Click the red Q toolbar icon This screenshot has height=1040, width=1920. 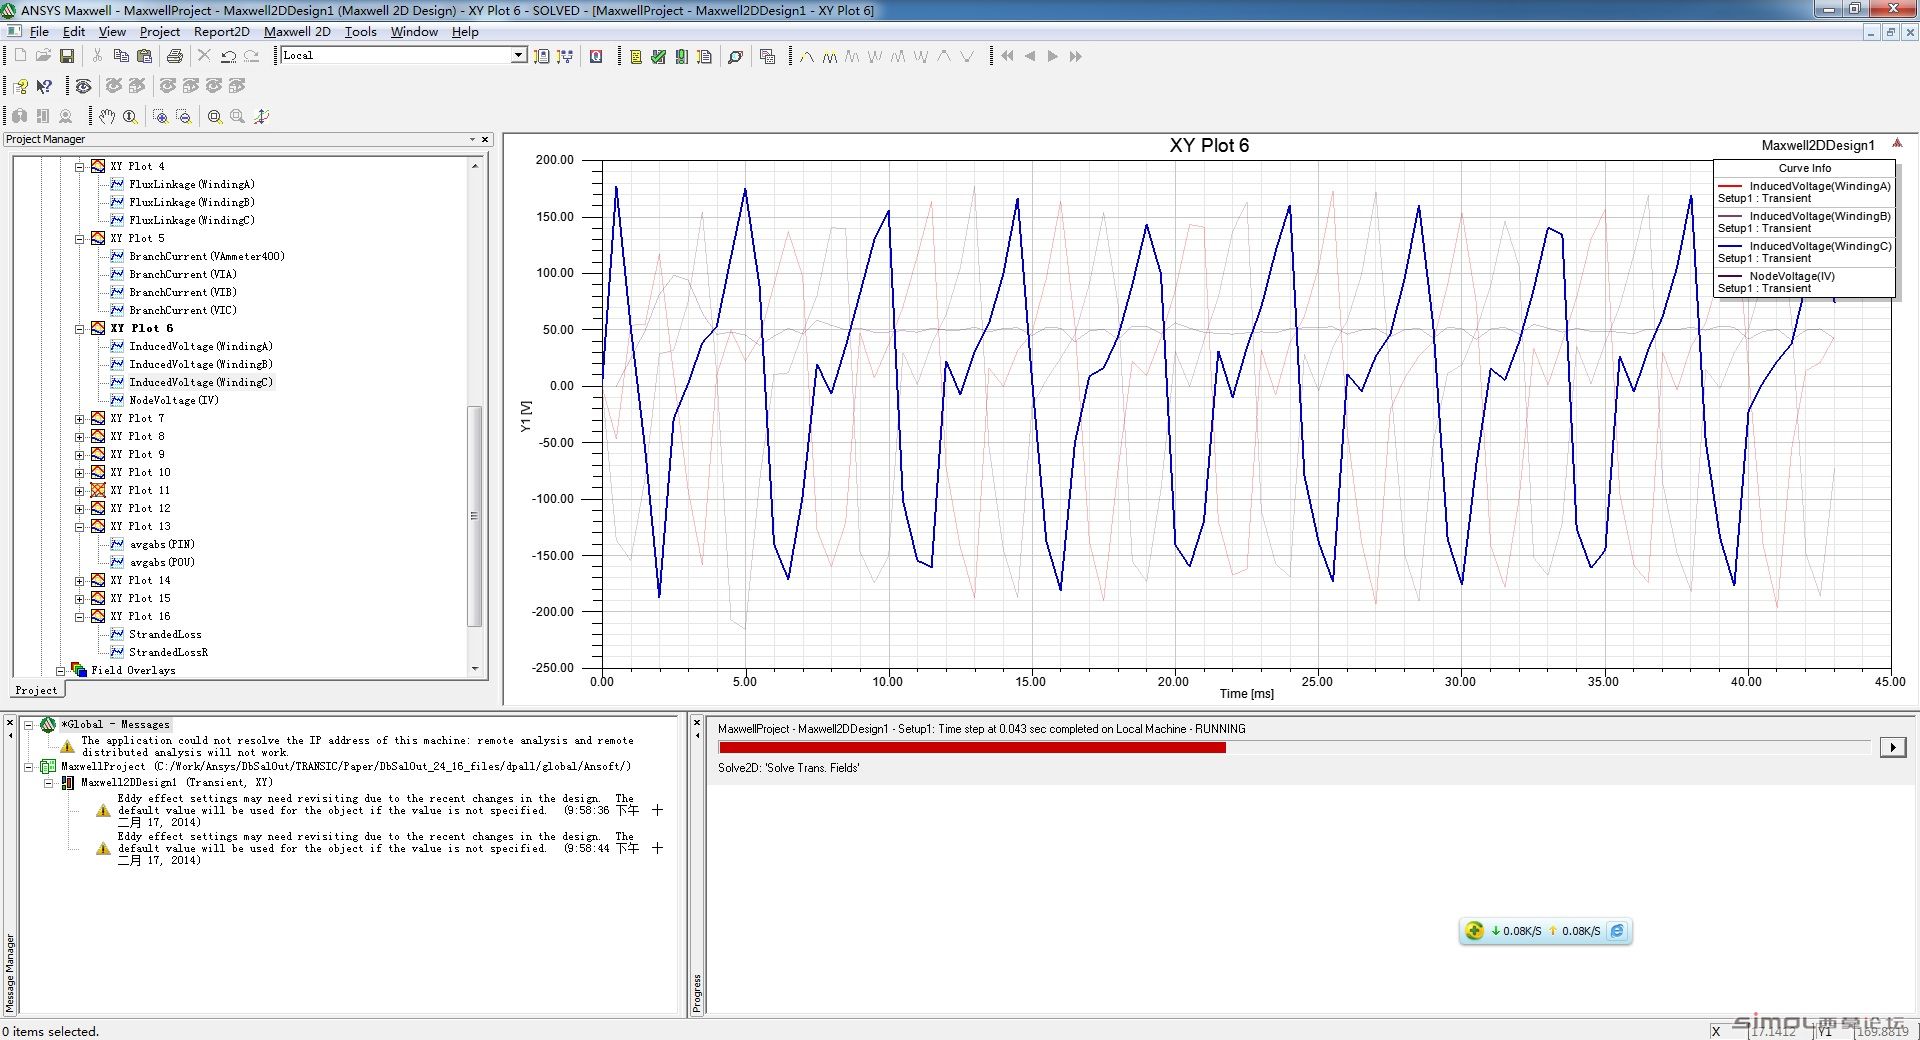coord(596,56)
